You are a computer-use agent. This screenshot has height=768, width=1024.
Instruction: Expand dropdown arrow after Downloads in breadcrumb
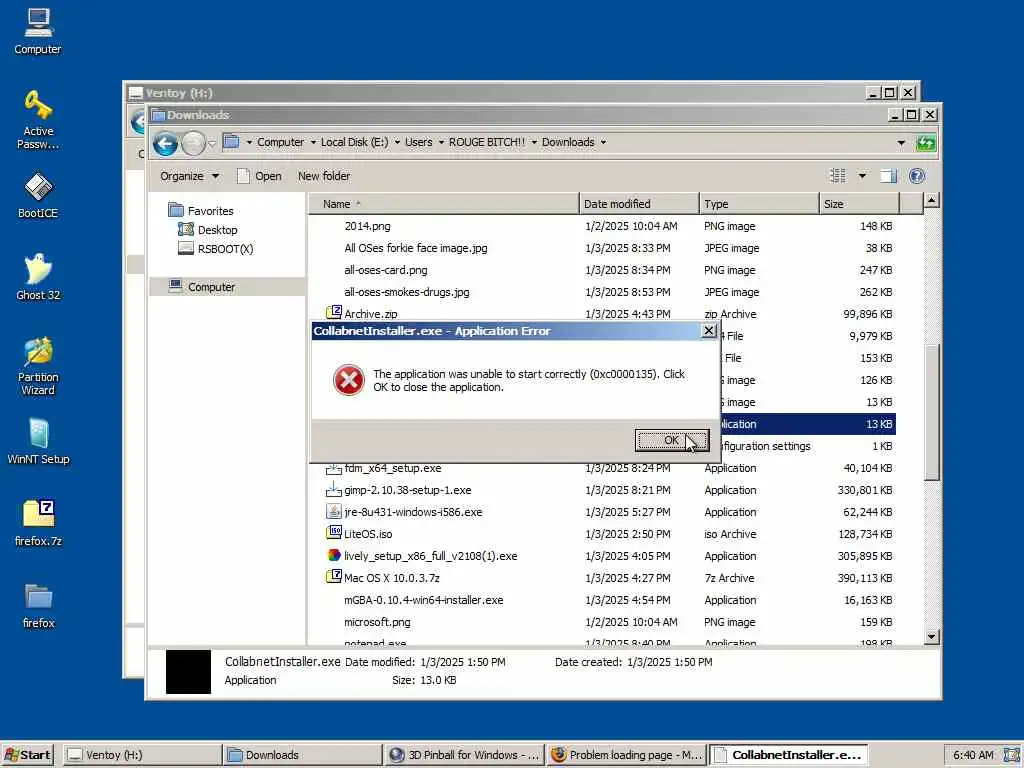[603, 142]
